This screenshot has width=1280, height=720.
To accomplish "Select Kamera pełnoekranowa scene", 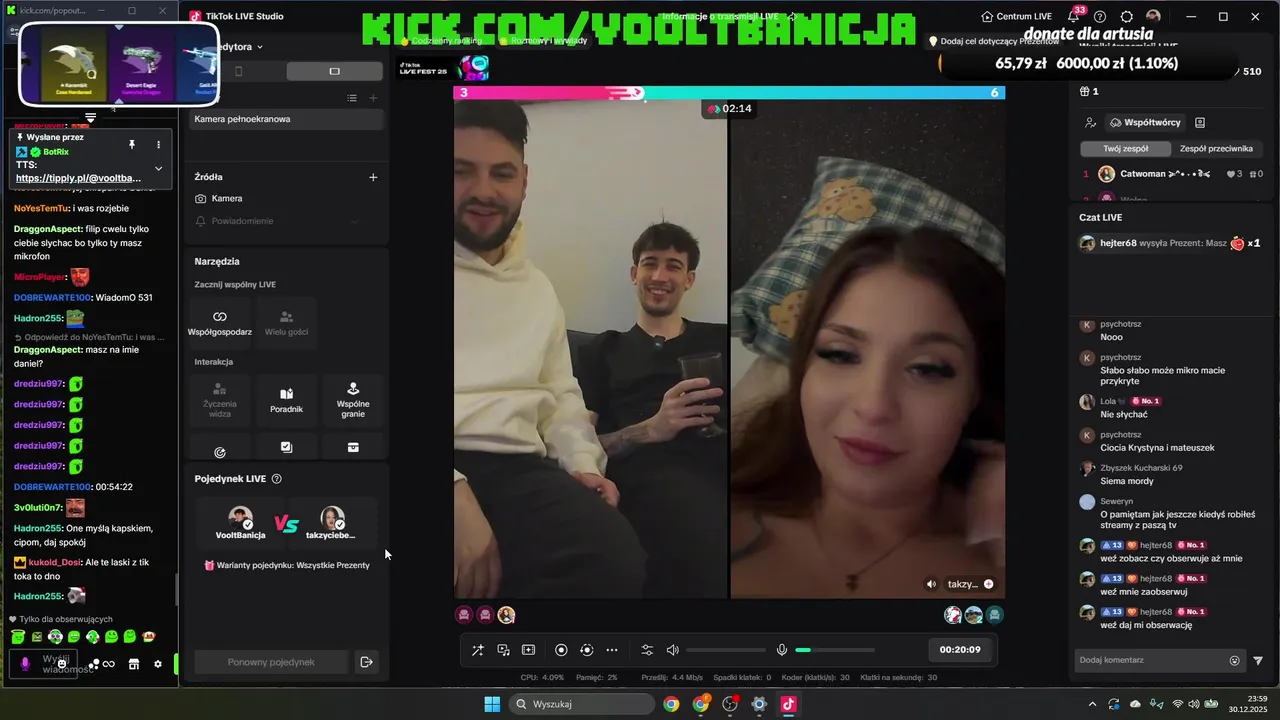I will click(286, 119).
